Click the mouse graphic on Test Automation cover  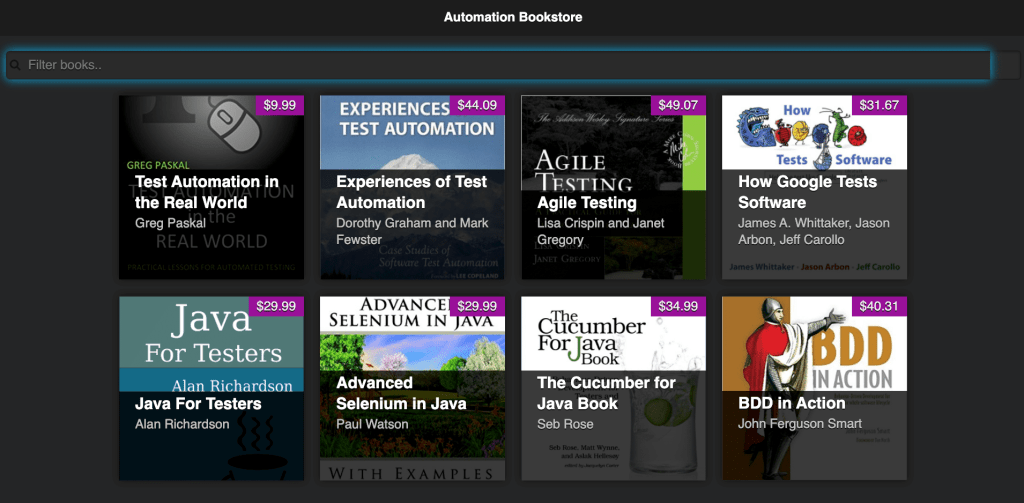pos(232,126)
